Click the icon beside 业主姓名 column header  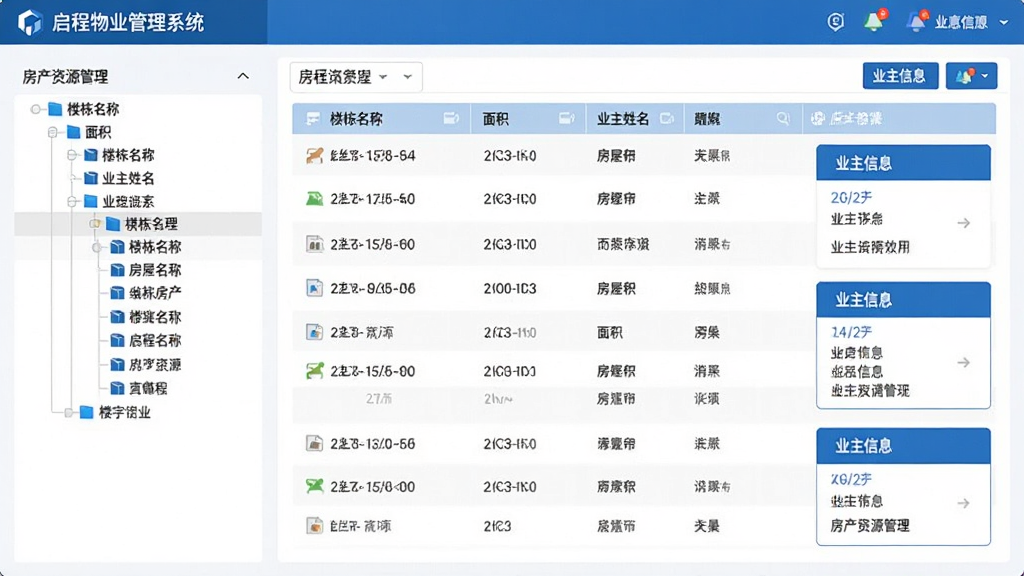pyautogui.click(x=667, y=118)
